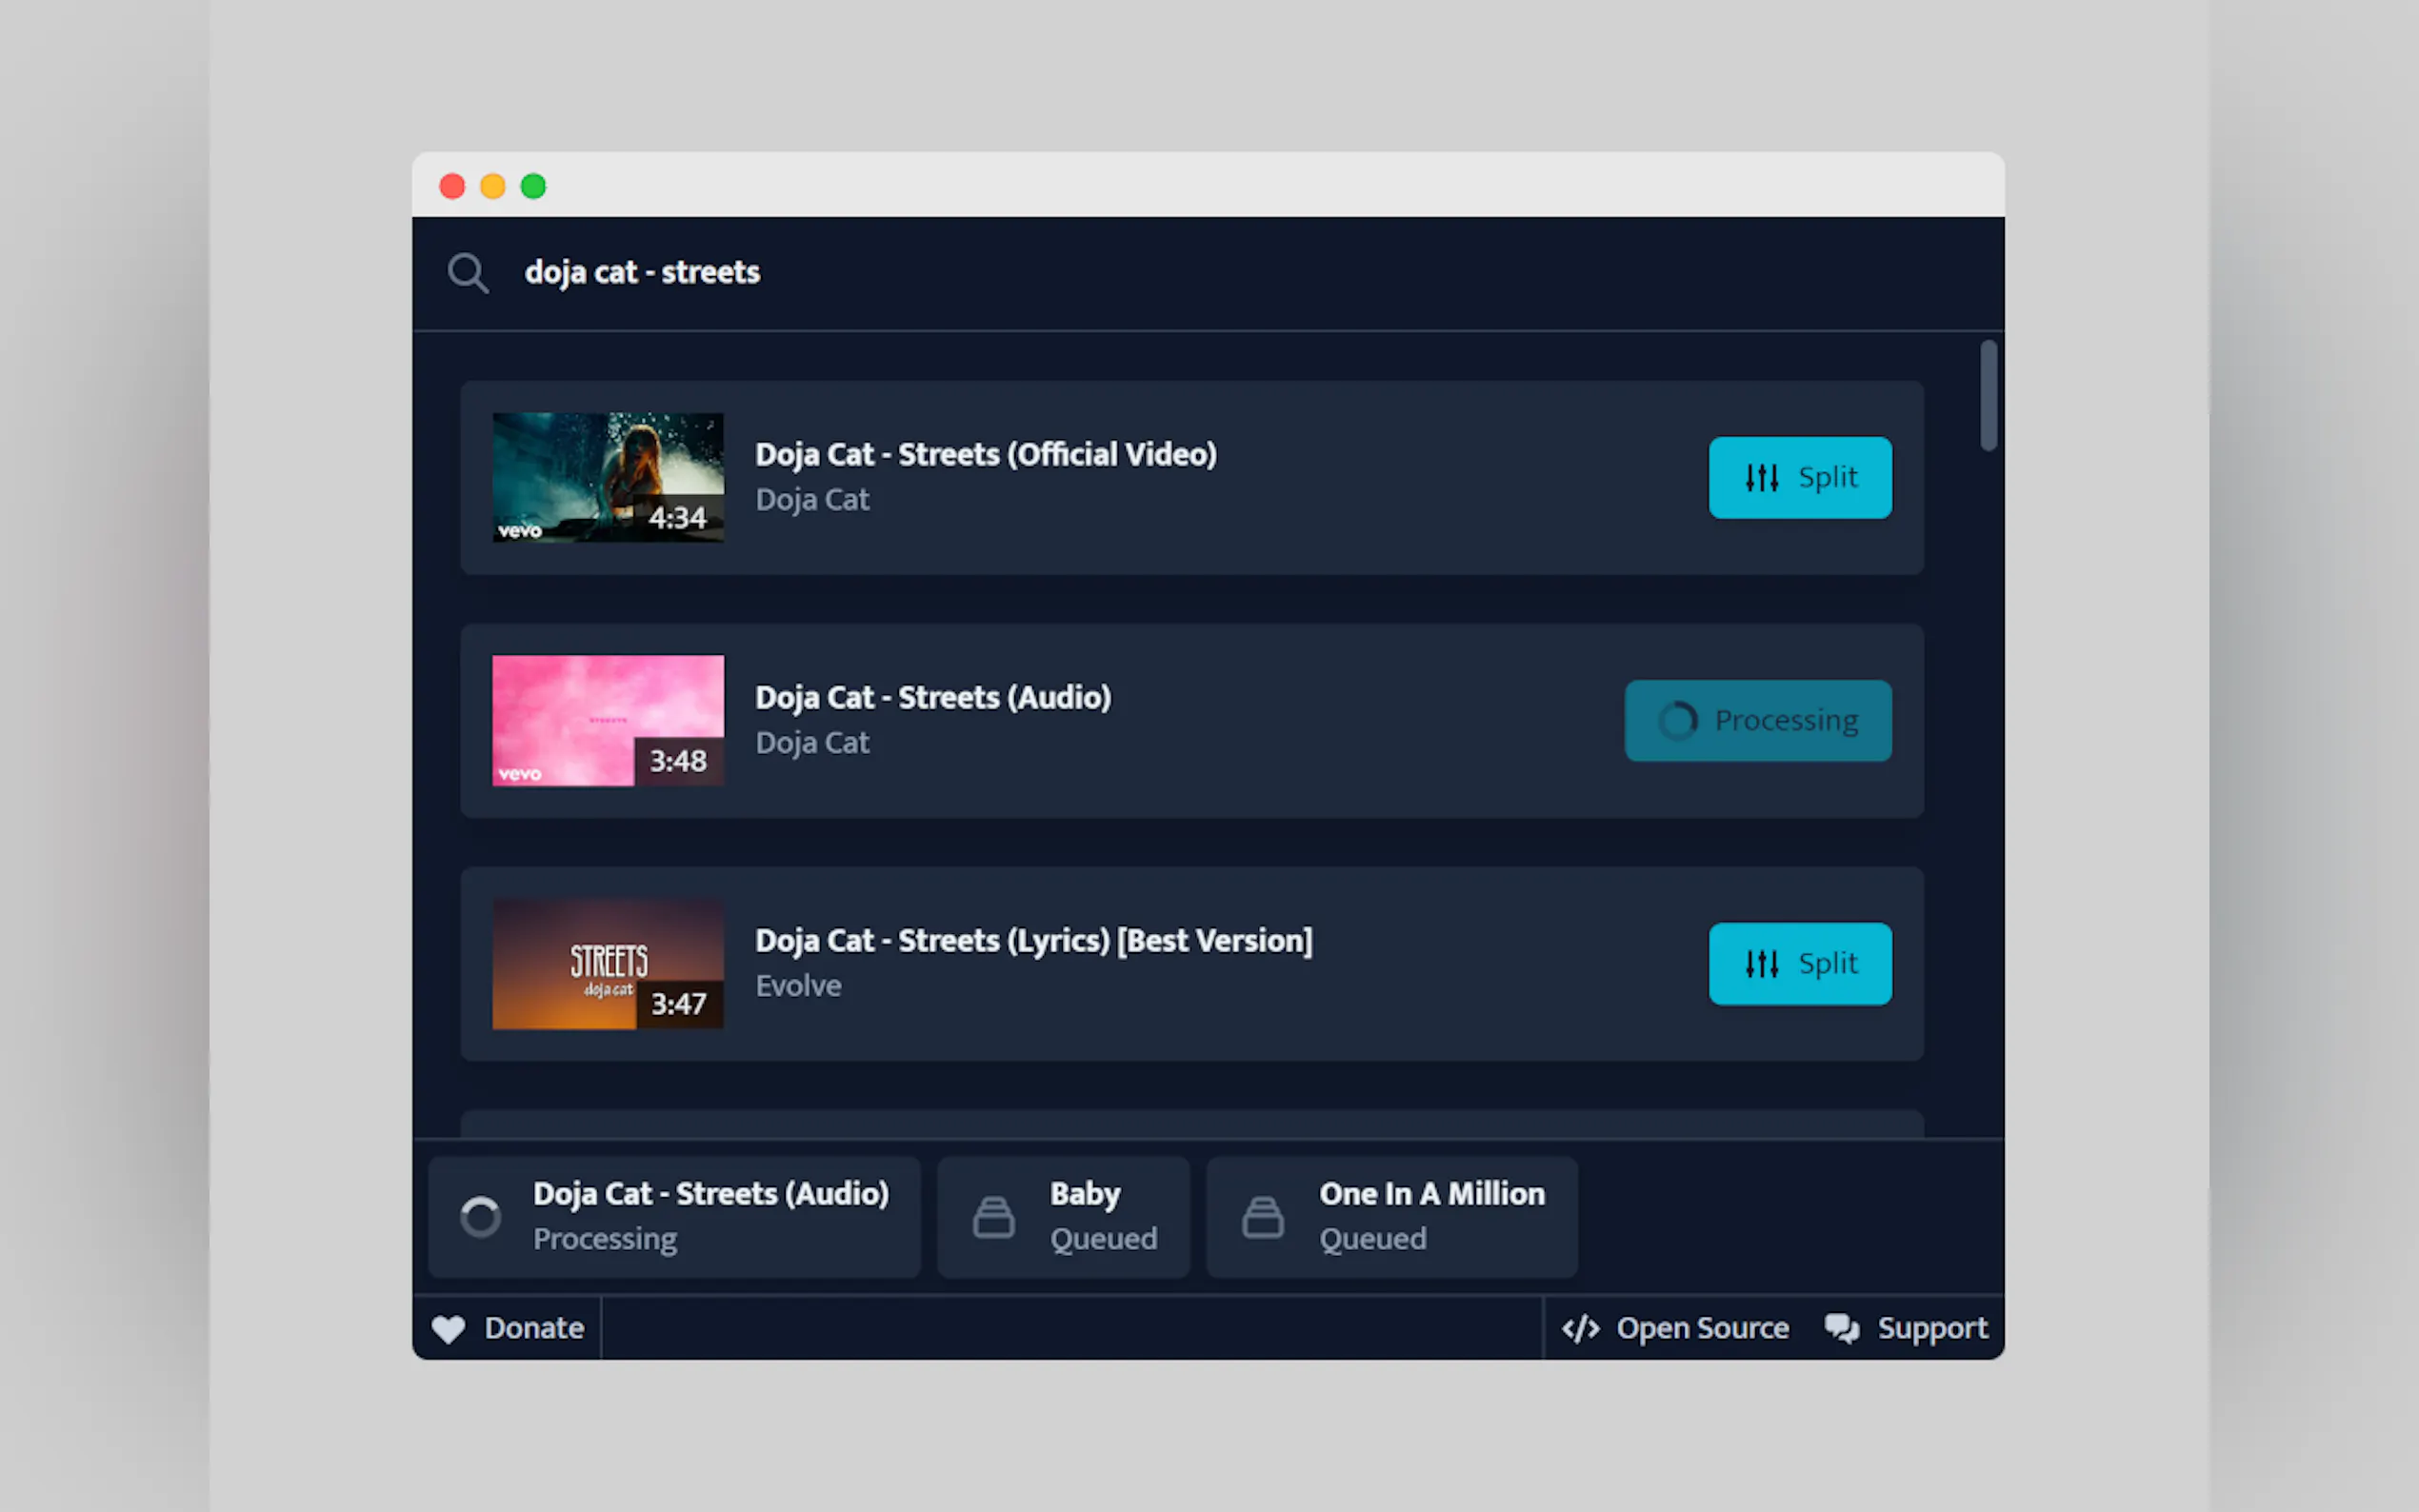Click the spinner icon in the Streets (Audio) queue item
The image size is (2419, 1512).
tap(480, 1217)
